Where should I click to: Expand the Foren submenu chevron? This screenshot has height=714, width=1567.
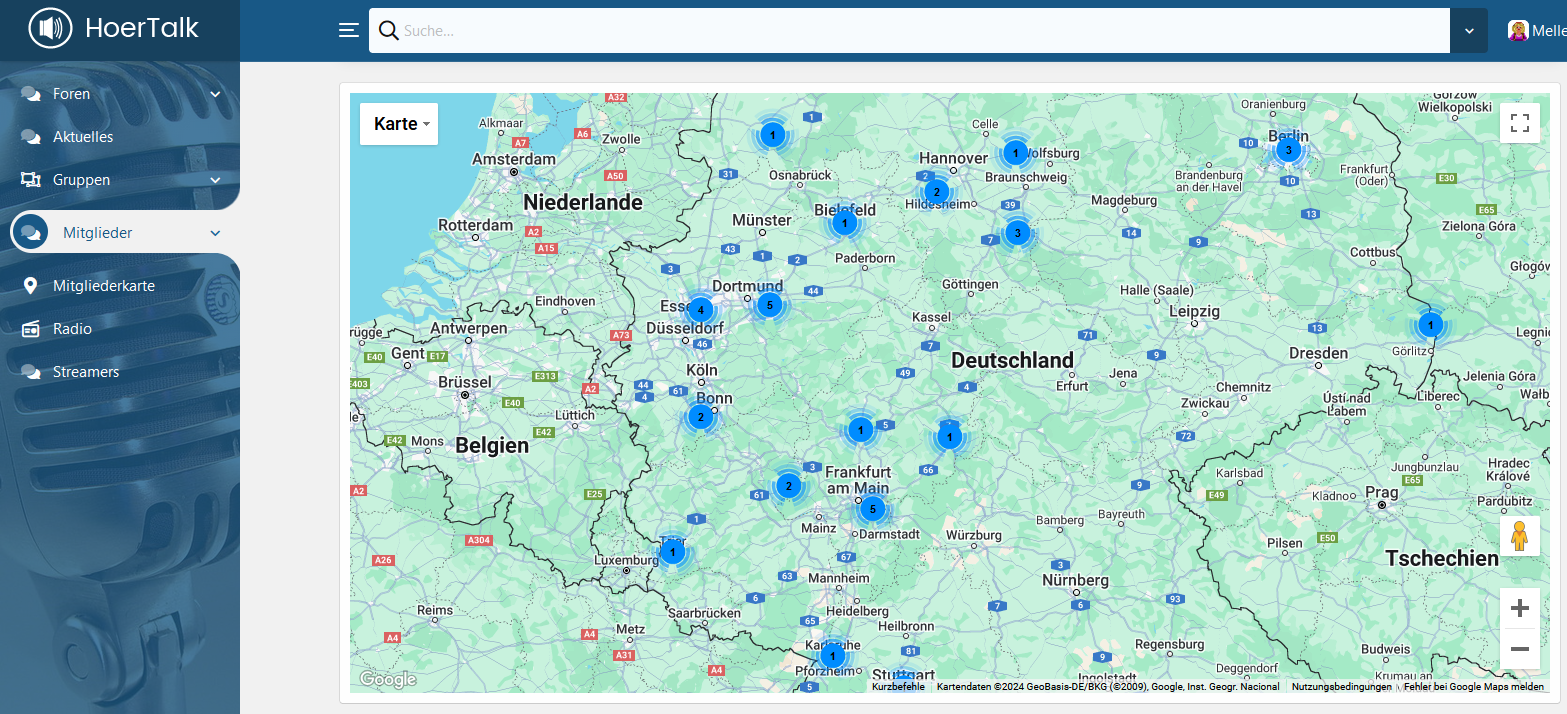[215, 94]
